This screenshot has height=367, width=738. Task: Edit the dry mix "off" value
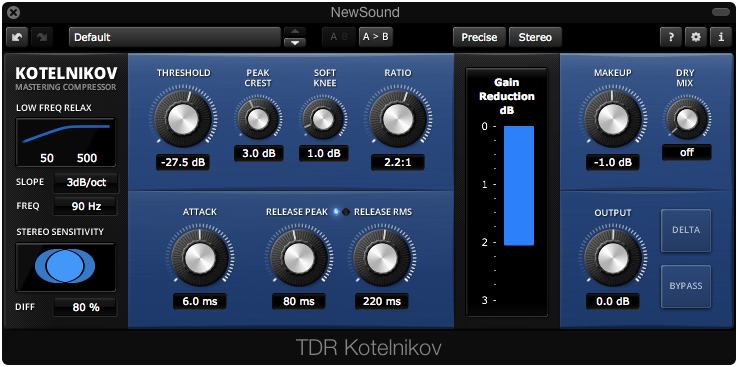pyautogui.click(x=687, y=152)
